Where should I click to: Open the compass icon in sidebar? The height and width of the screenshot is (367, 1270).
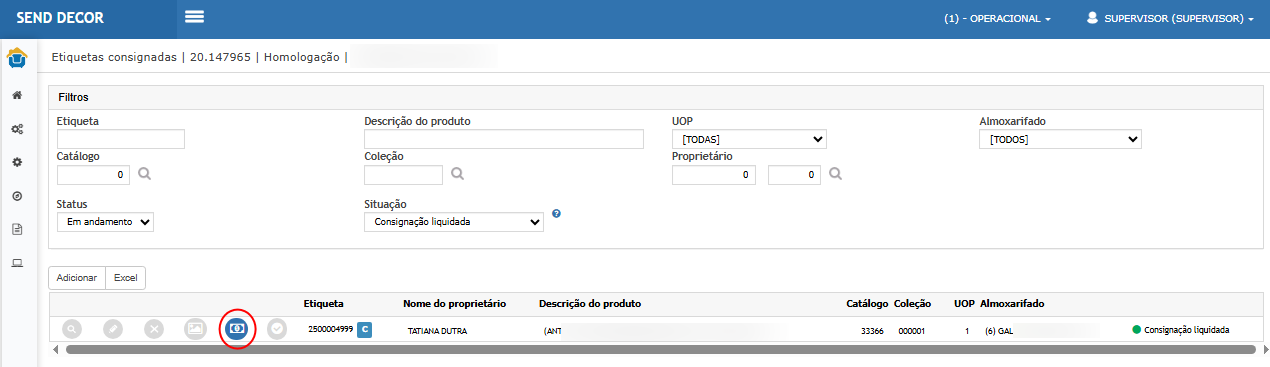tap(17, 196)
